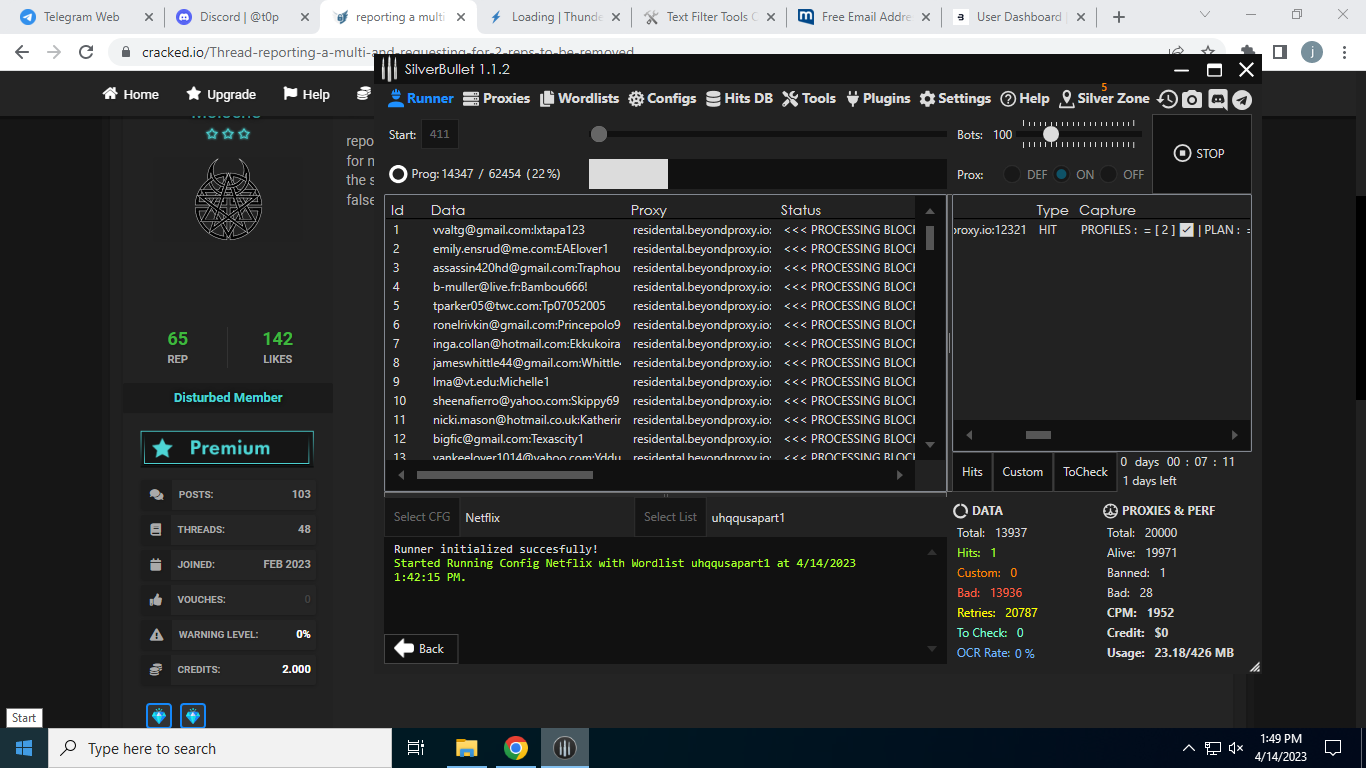
Task: Switch to the Runner tab
Action: (x=420, y=98)
